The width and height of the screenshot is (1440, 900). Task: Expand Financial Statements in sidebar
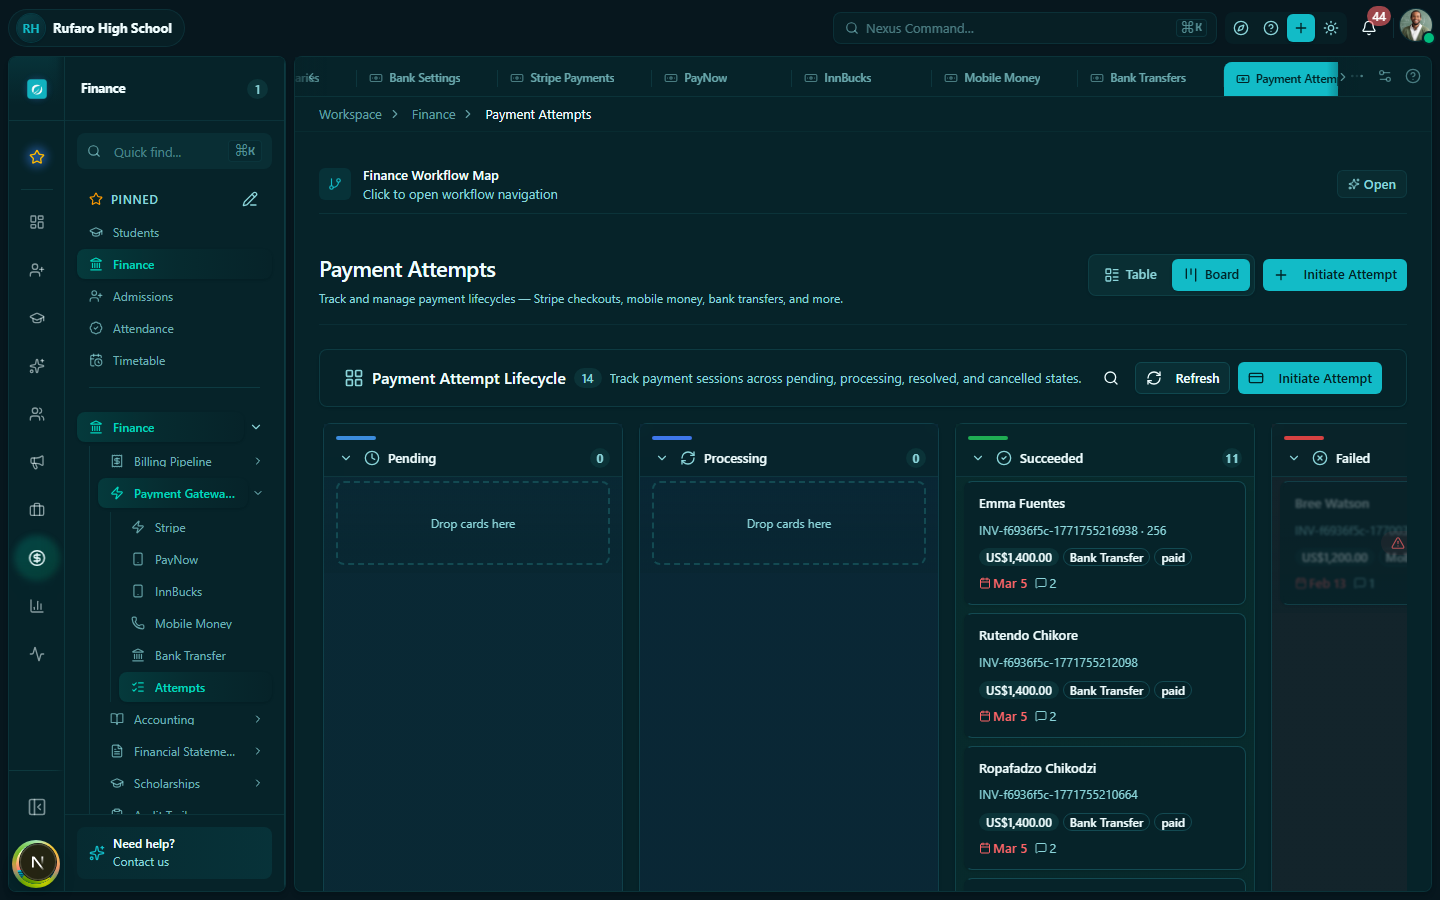[x=258, y=751]
